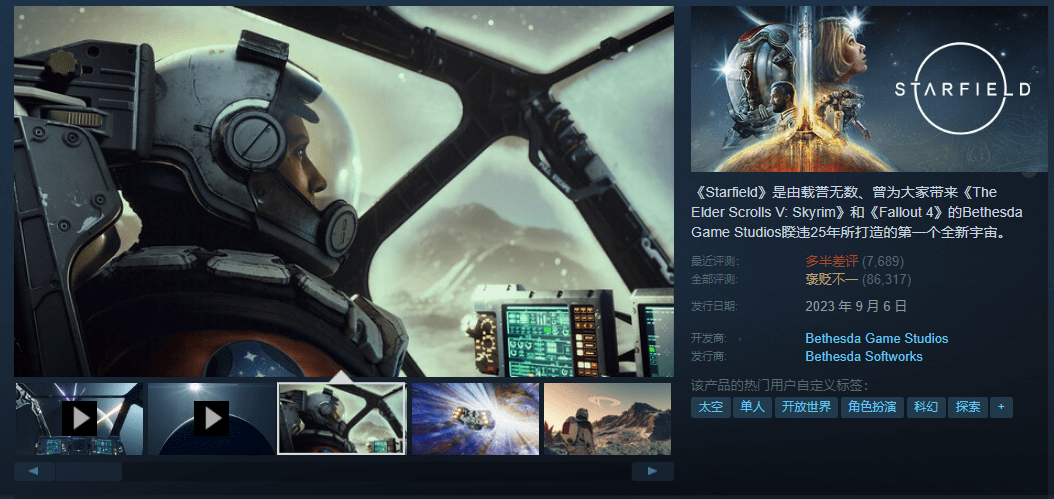The width and height of the screenshot is (1054, 499).
Task: Browse the 角色扮演 tag
Action: [x=872, y=407]
